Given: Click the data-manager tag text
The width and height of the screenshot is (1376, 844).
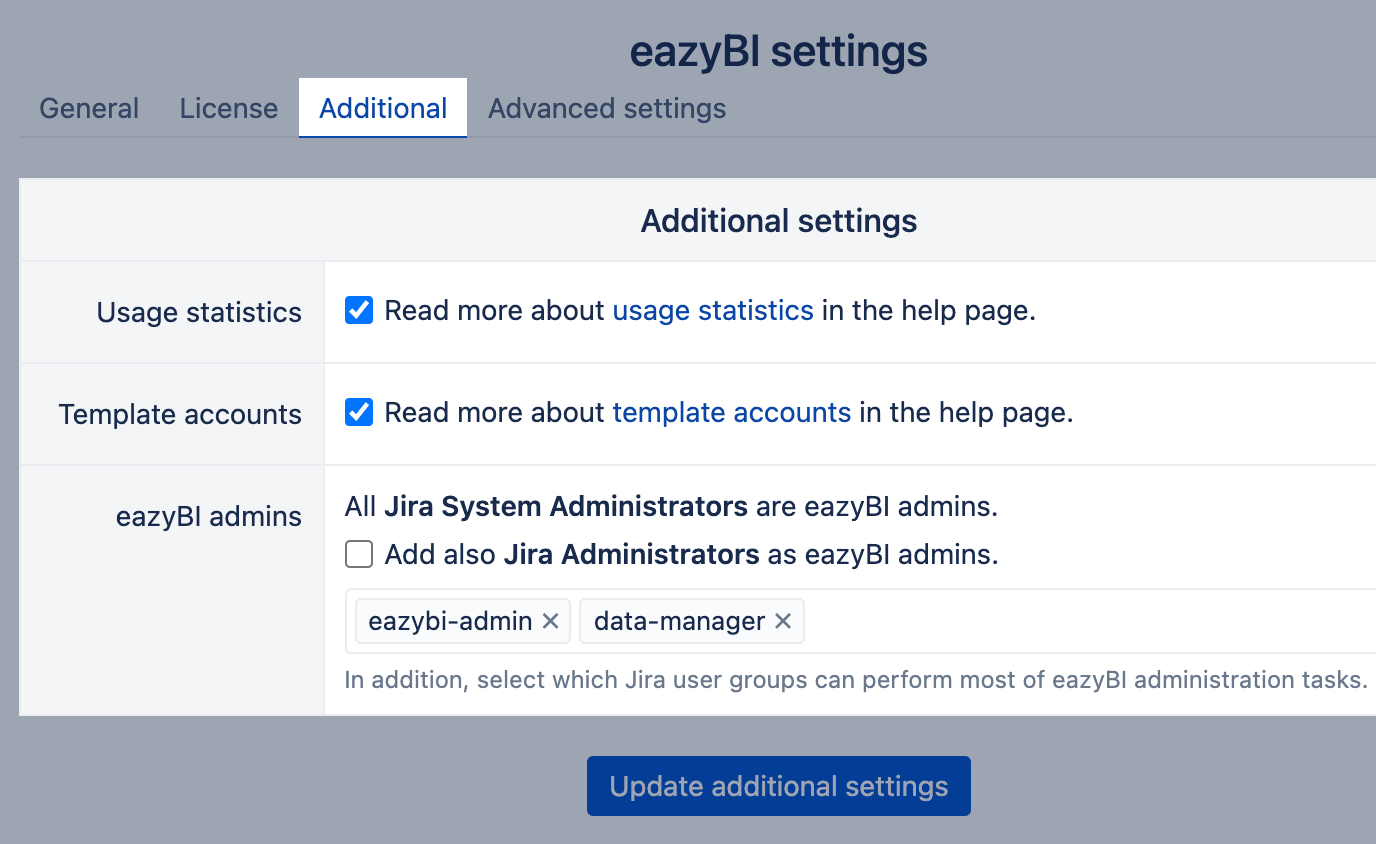Looking at the screenshot, I should (x=679, y=621).
